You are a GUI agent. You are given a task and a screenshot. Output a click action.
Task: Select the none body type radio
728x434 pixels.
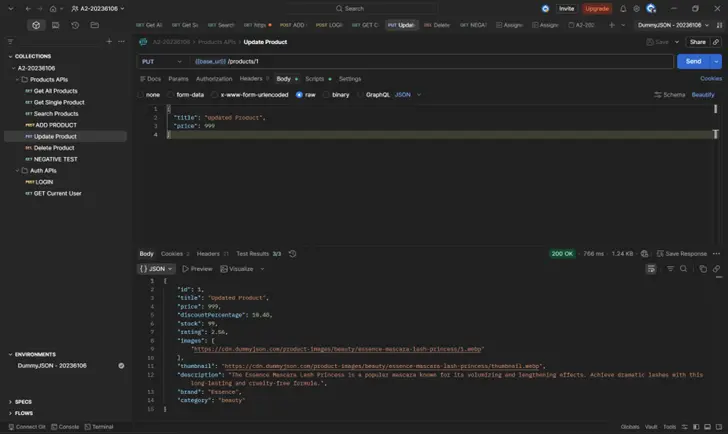tap(141, 95)
